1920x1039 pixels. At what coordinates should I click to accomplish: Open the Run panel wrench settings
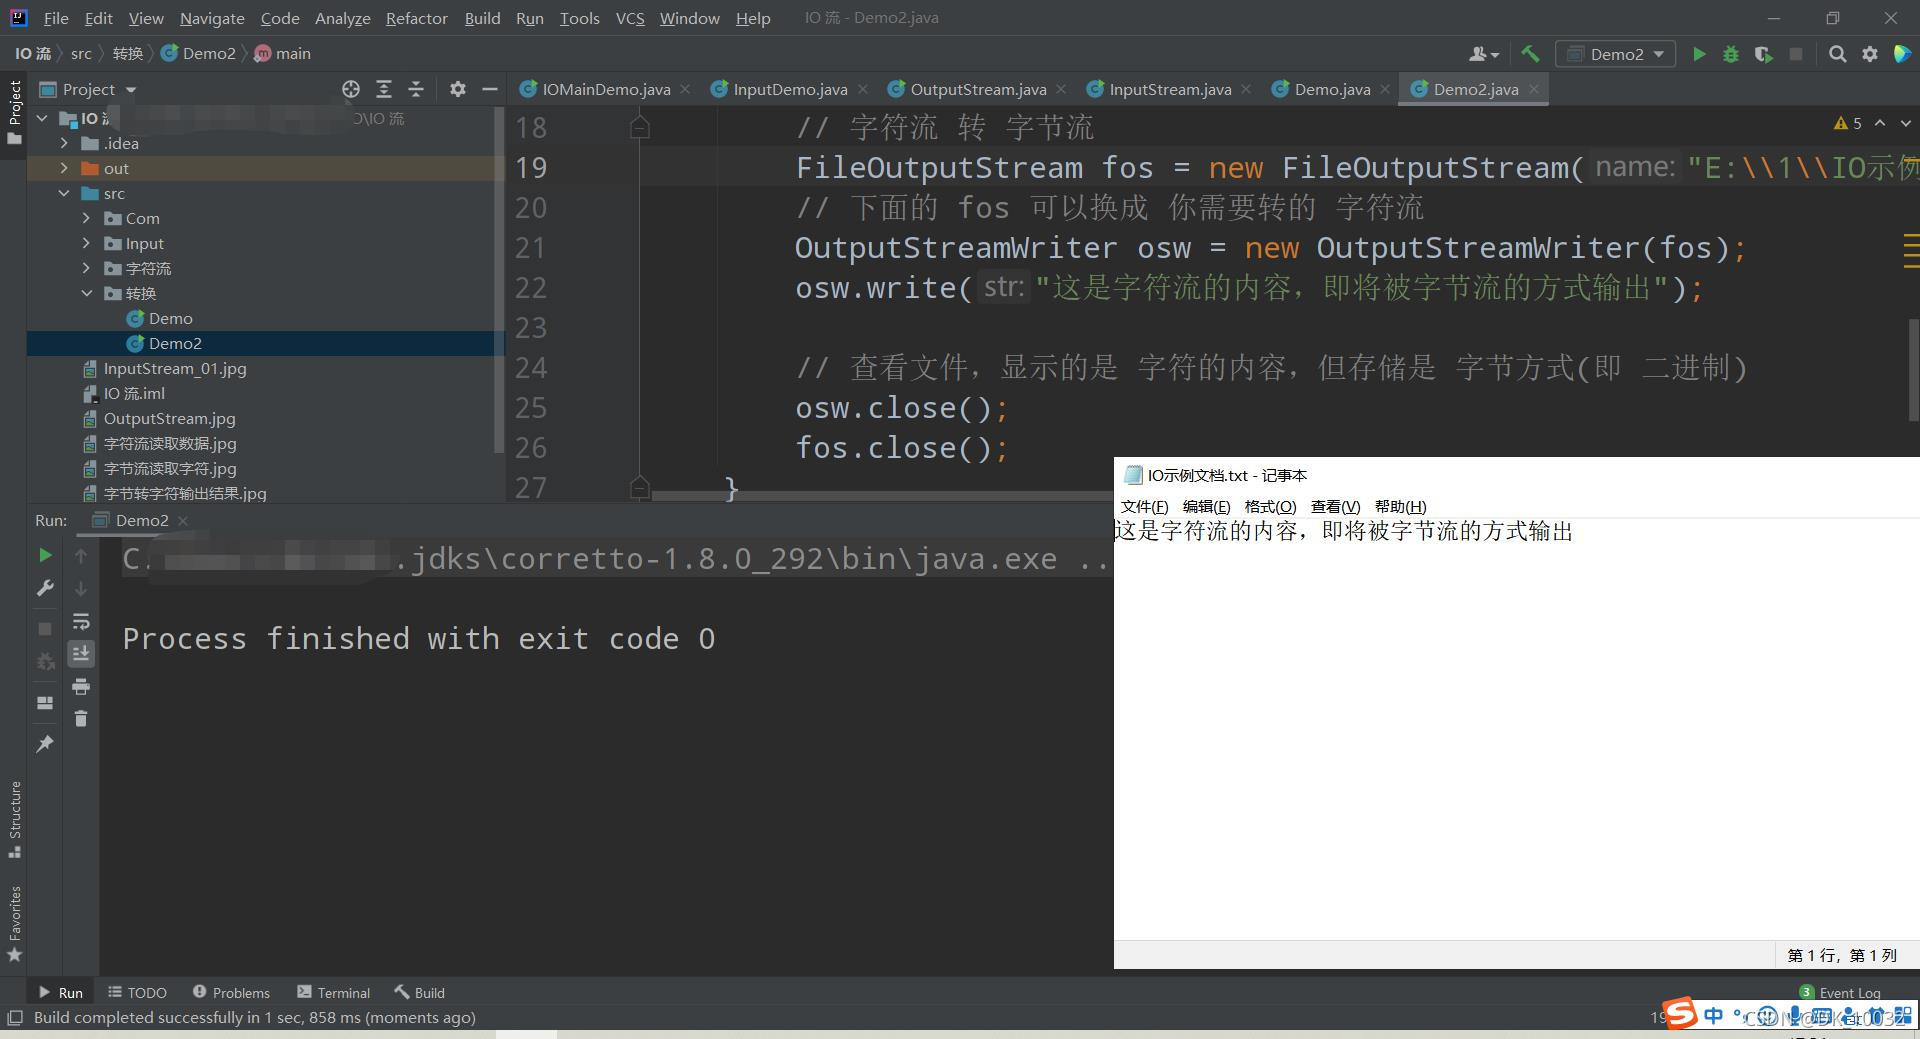tap(45, 588)
